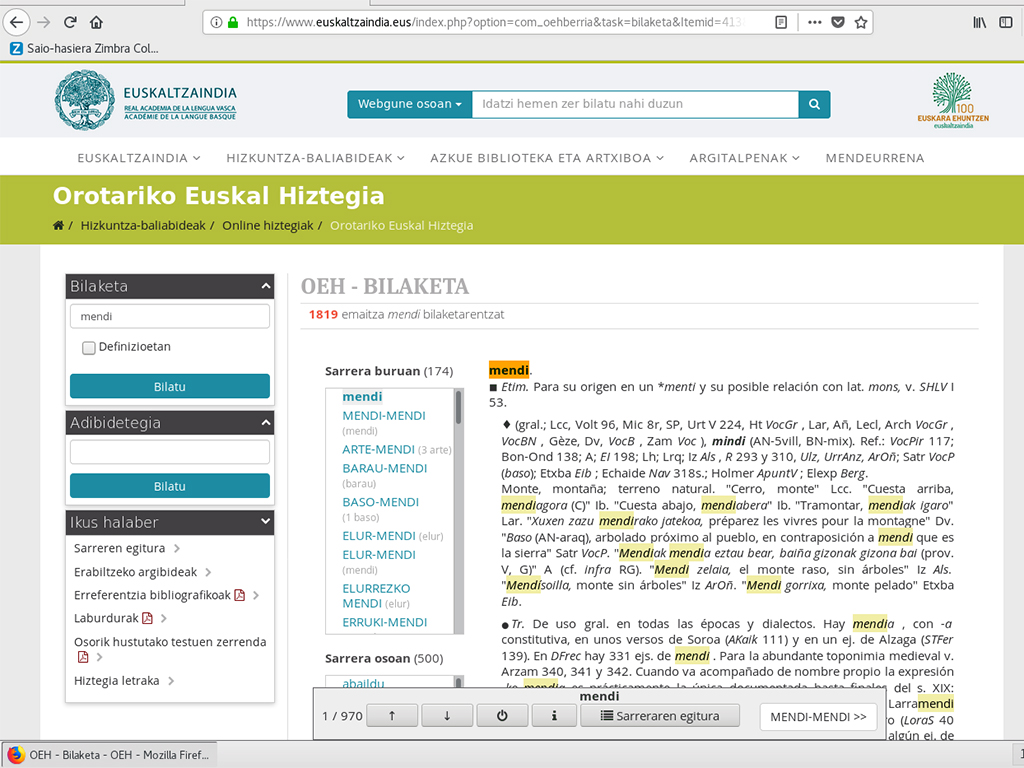The image size is (1024, 768).
Task: Click the Euskaltzaindia logo
Action: [145, 101]
